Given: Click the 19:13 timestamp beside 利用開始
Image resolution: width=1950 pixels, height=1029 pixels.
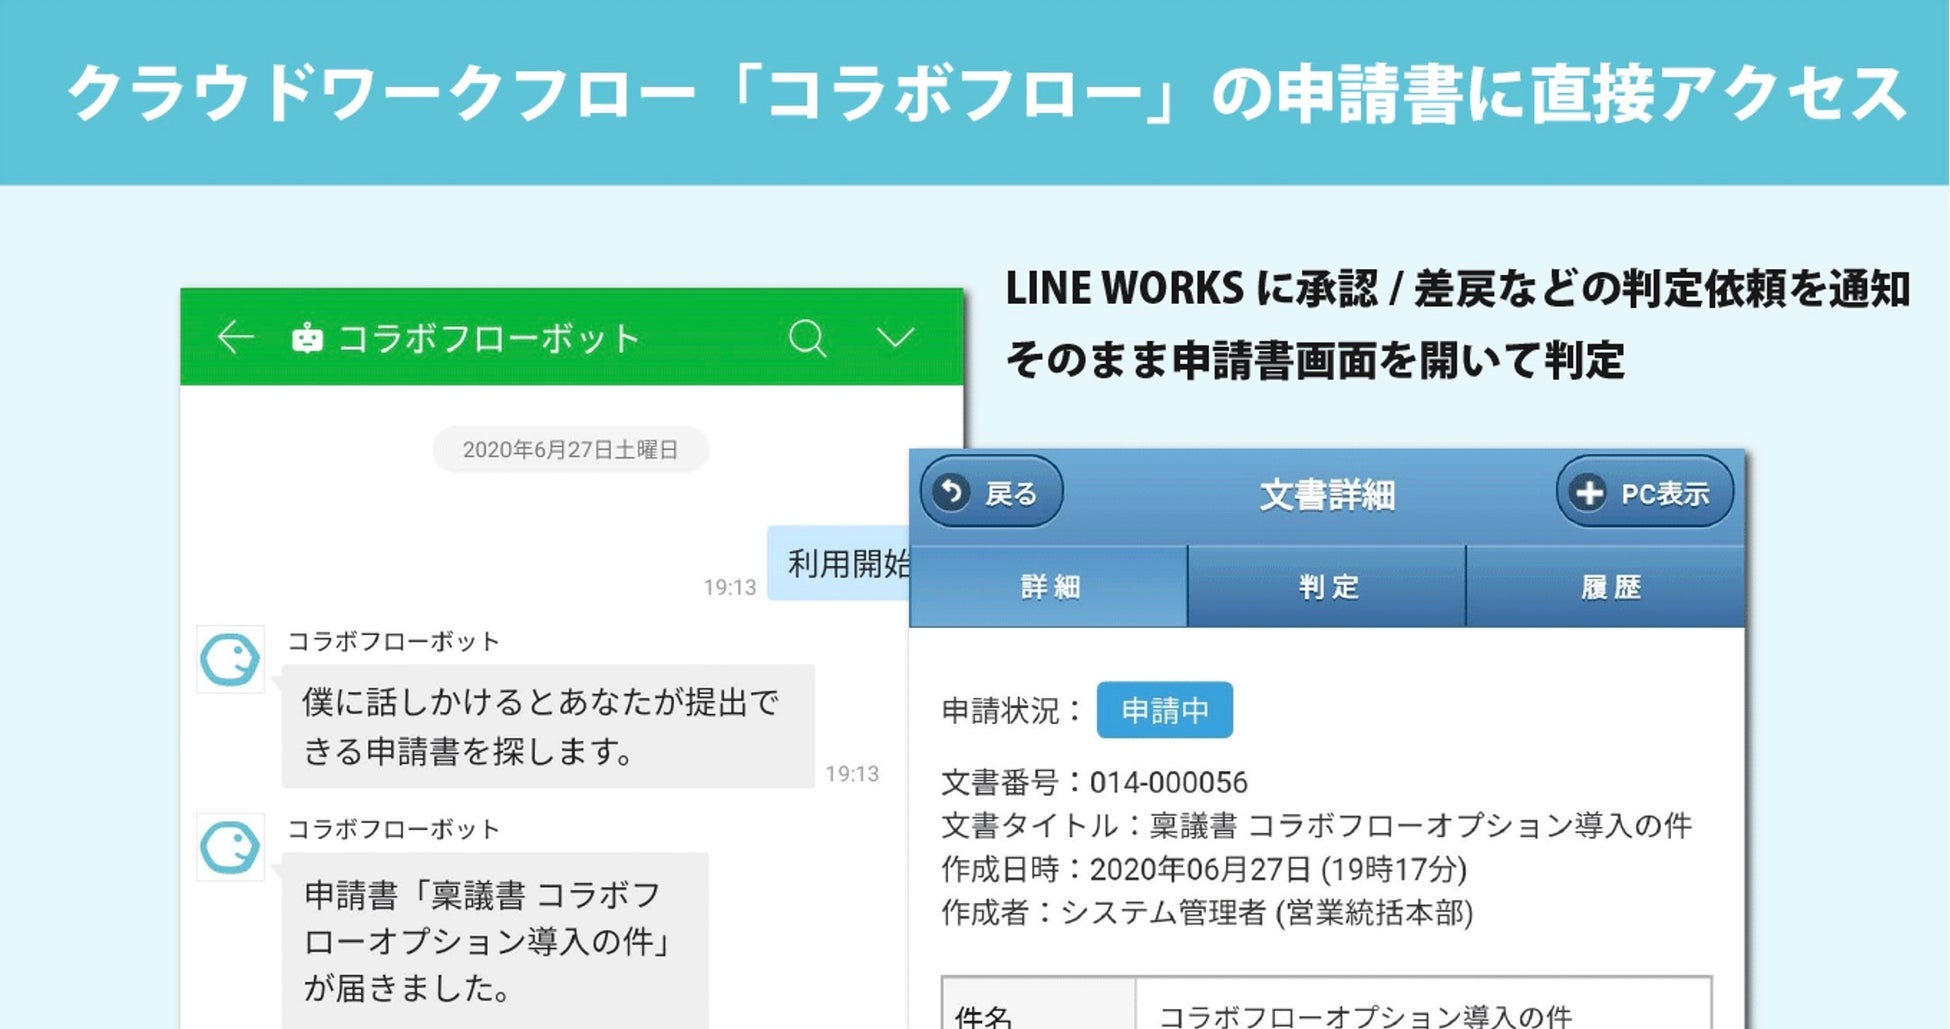Looking at the screenshot, I should click(x=730, y=587).
